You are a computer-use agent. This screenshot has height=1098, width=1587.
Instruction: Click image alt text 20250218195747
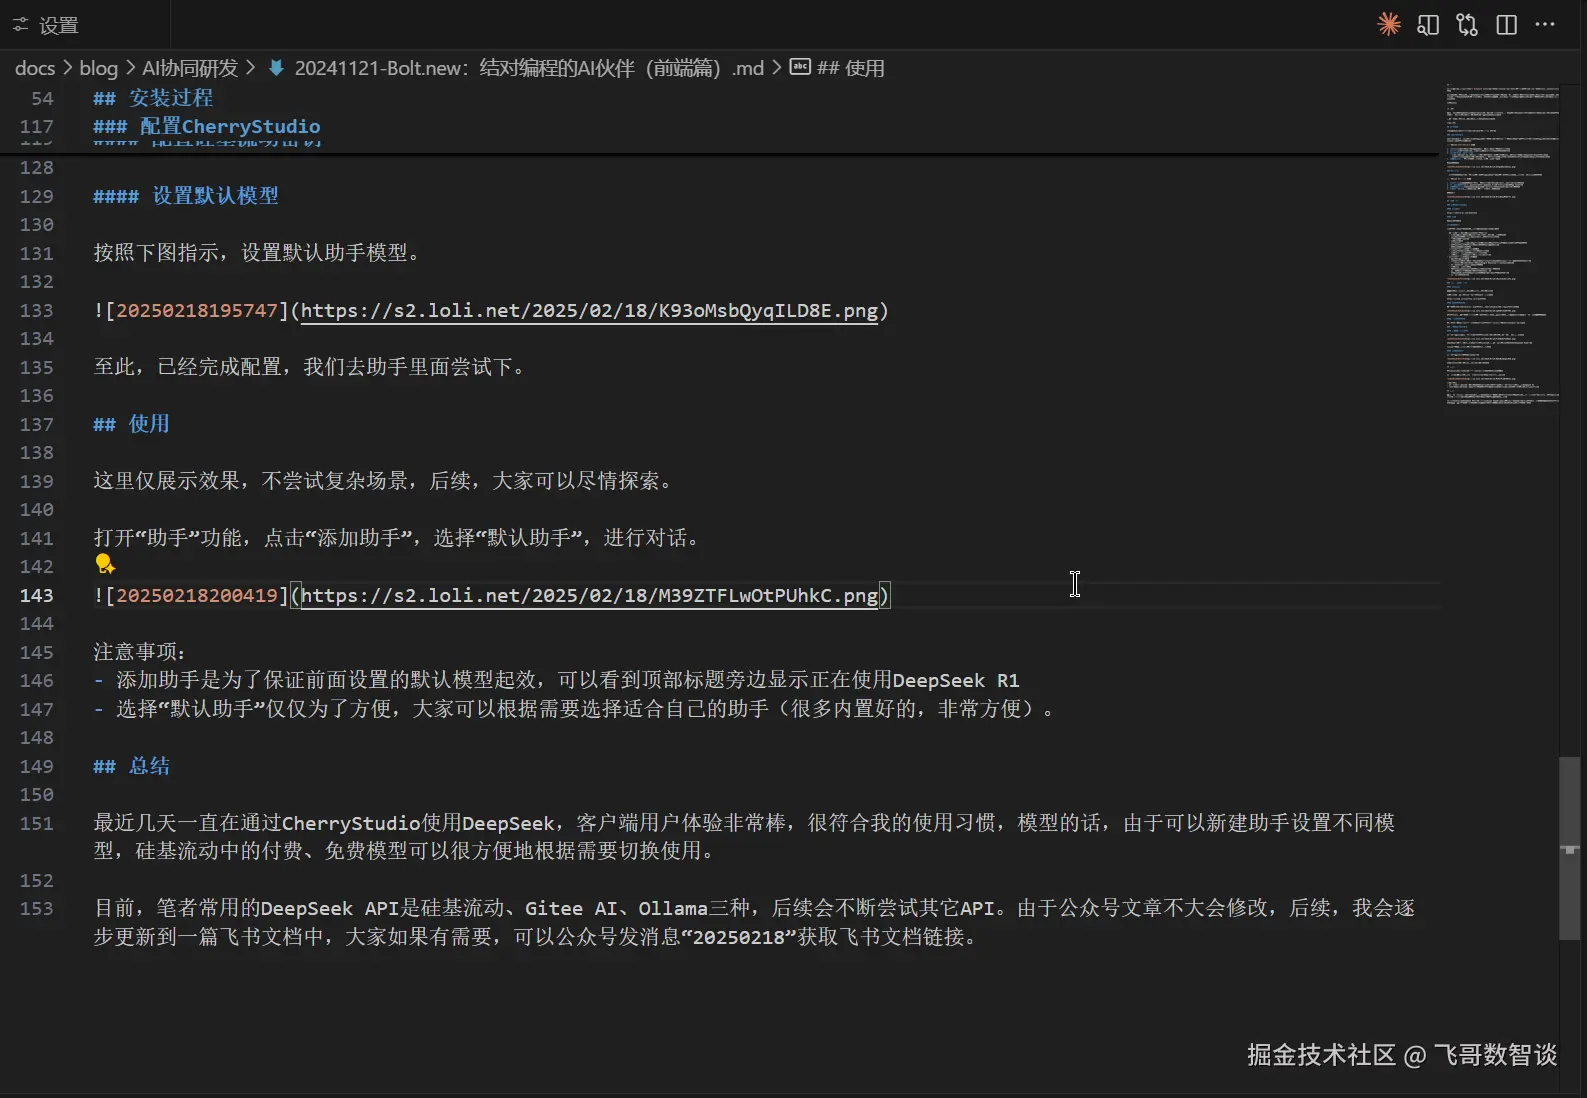pyautogui.click(x=197, y=310)
